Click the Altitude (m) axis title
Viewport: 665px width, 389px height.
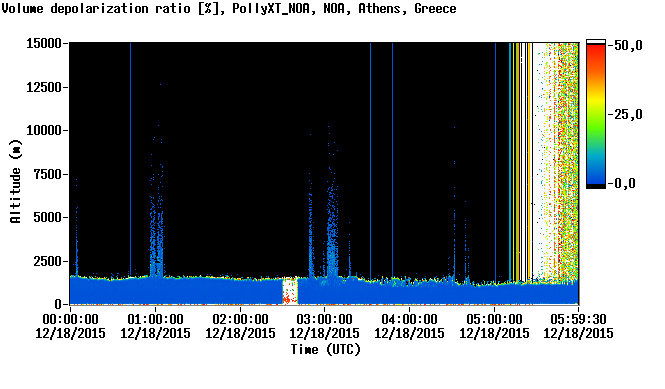click(x=16, y=181)
